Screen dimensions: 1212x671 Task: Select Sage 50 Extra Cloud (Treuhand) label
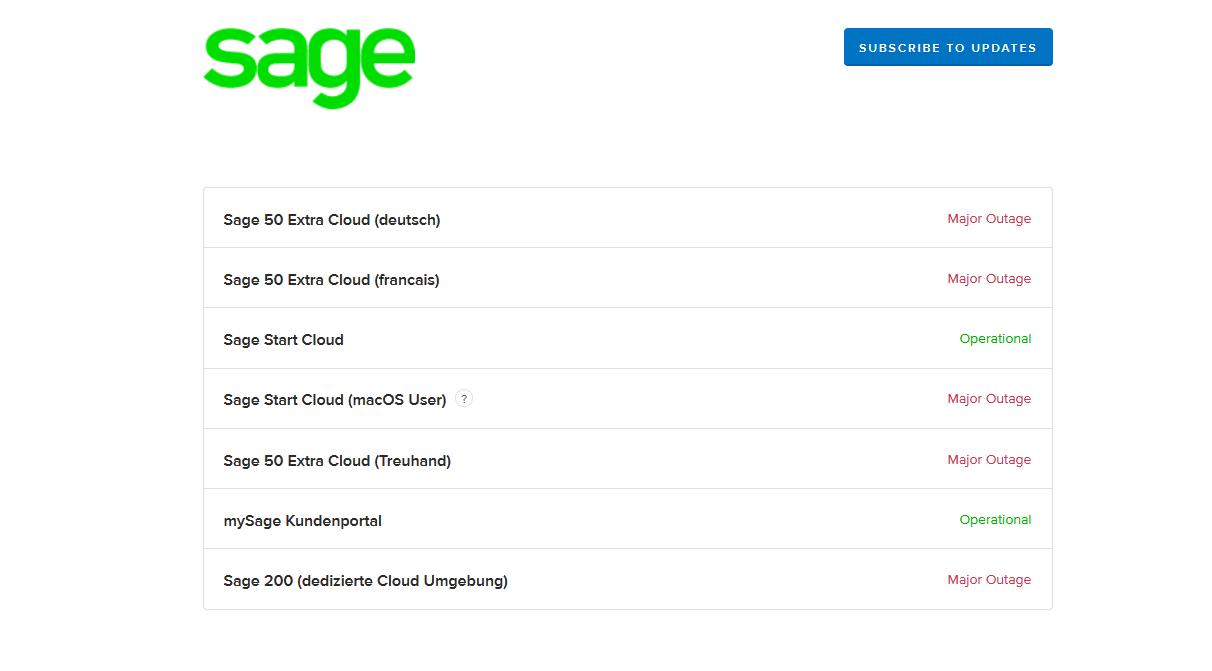pyautogui.click(x=337, y=461)
